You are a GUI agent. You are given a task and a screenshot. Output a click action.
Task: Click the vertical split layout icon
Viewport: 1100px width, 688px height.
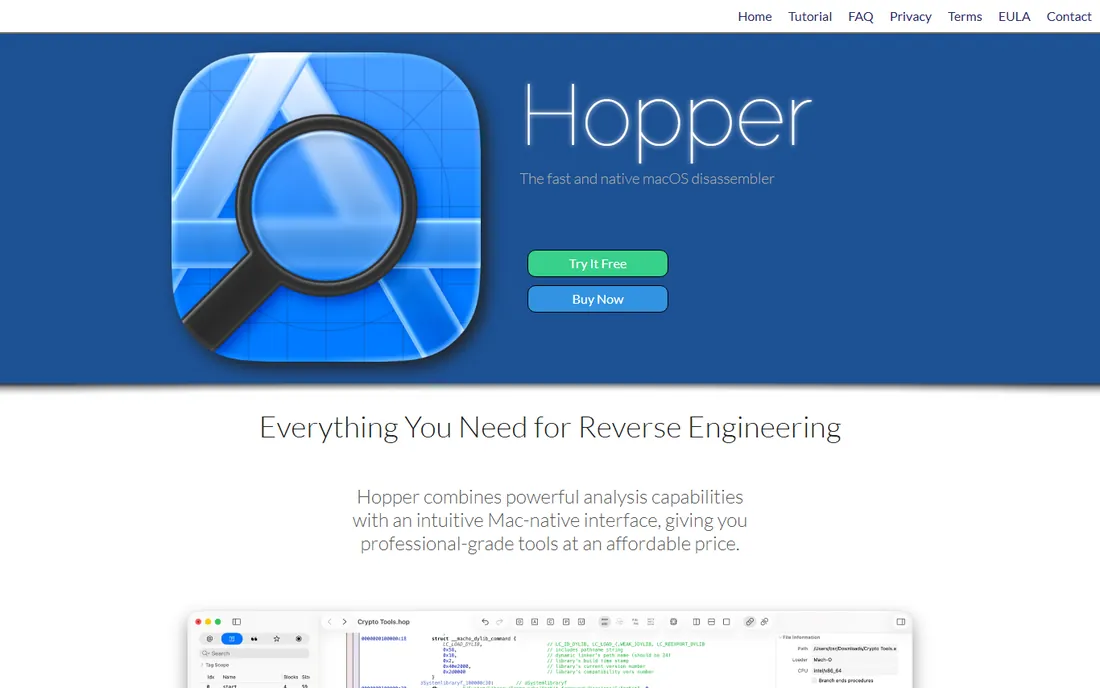(x=696, y=621)
